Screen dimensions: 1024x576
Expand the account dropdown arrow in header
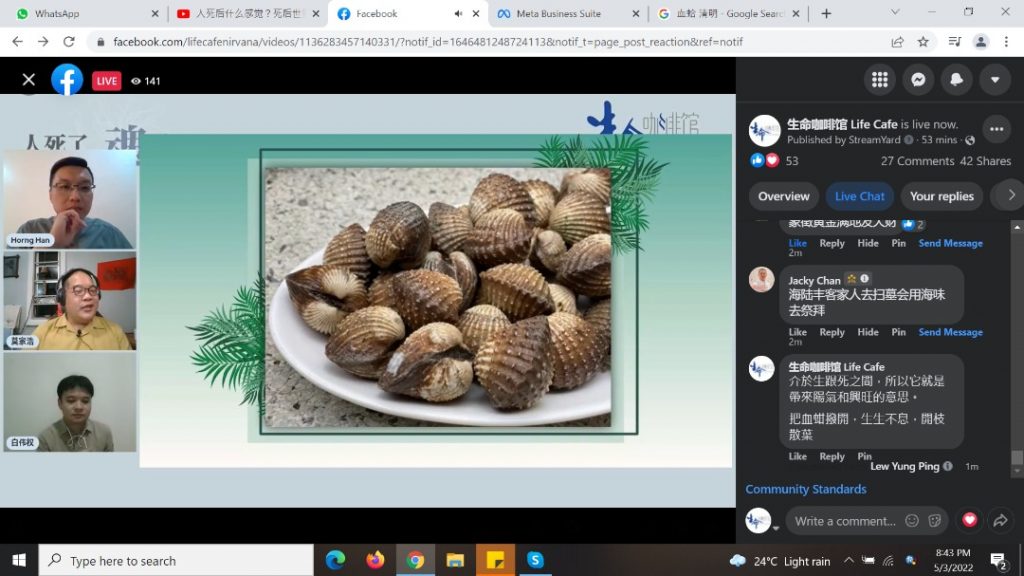tap(994, 80)
